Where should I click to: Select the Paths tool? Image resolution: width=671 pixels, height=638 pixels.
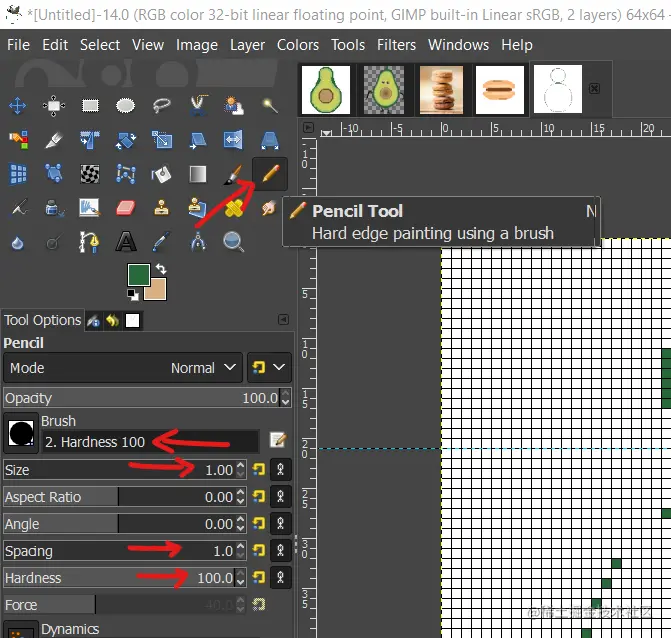tap(89, 243)
